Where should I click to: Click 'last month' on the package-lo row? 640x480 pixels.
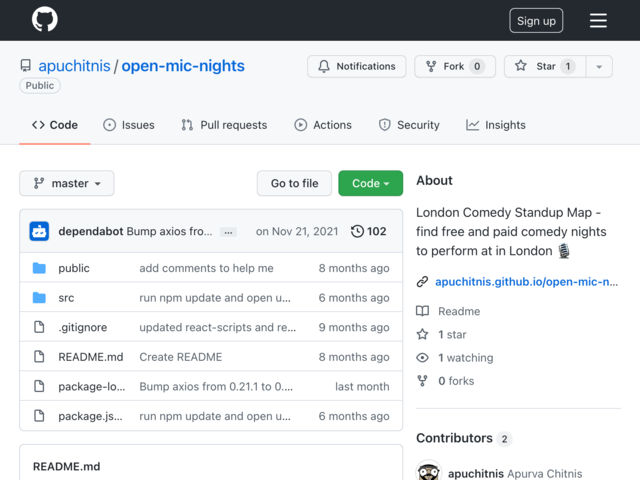362,386
